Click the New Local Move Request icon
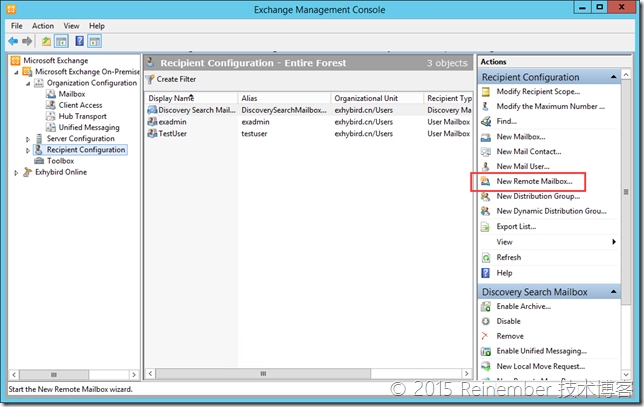This screenshot has height=407, width=644. point(486,366)
